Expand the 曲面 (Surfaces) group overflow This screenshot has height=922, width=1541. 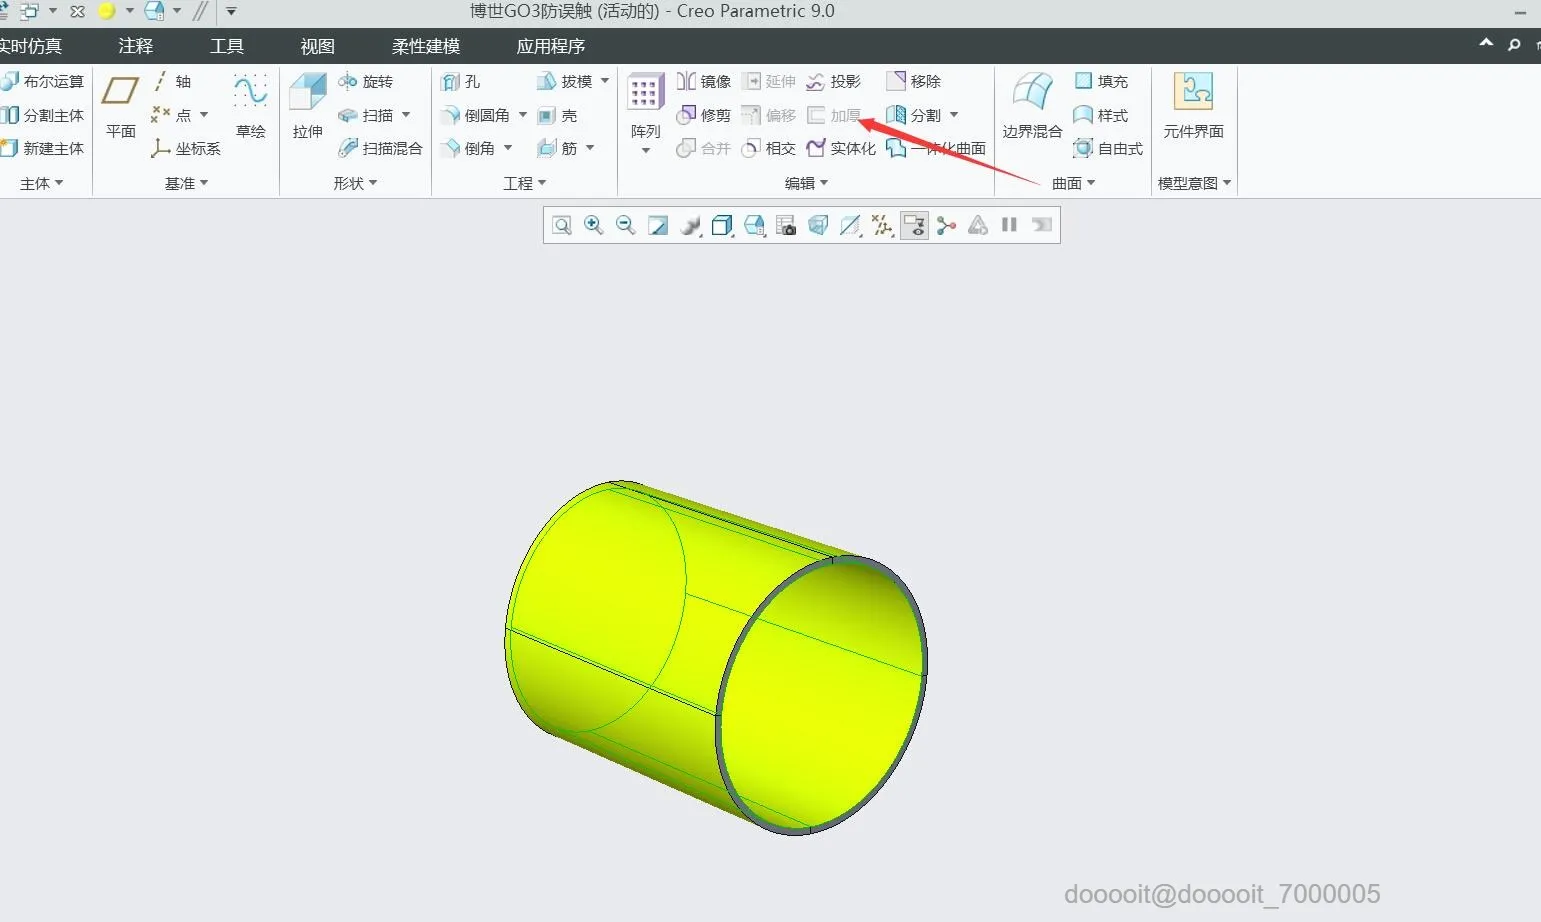click(1074, 183)
